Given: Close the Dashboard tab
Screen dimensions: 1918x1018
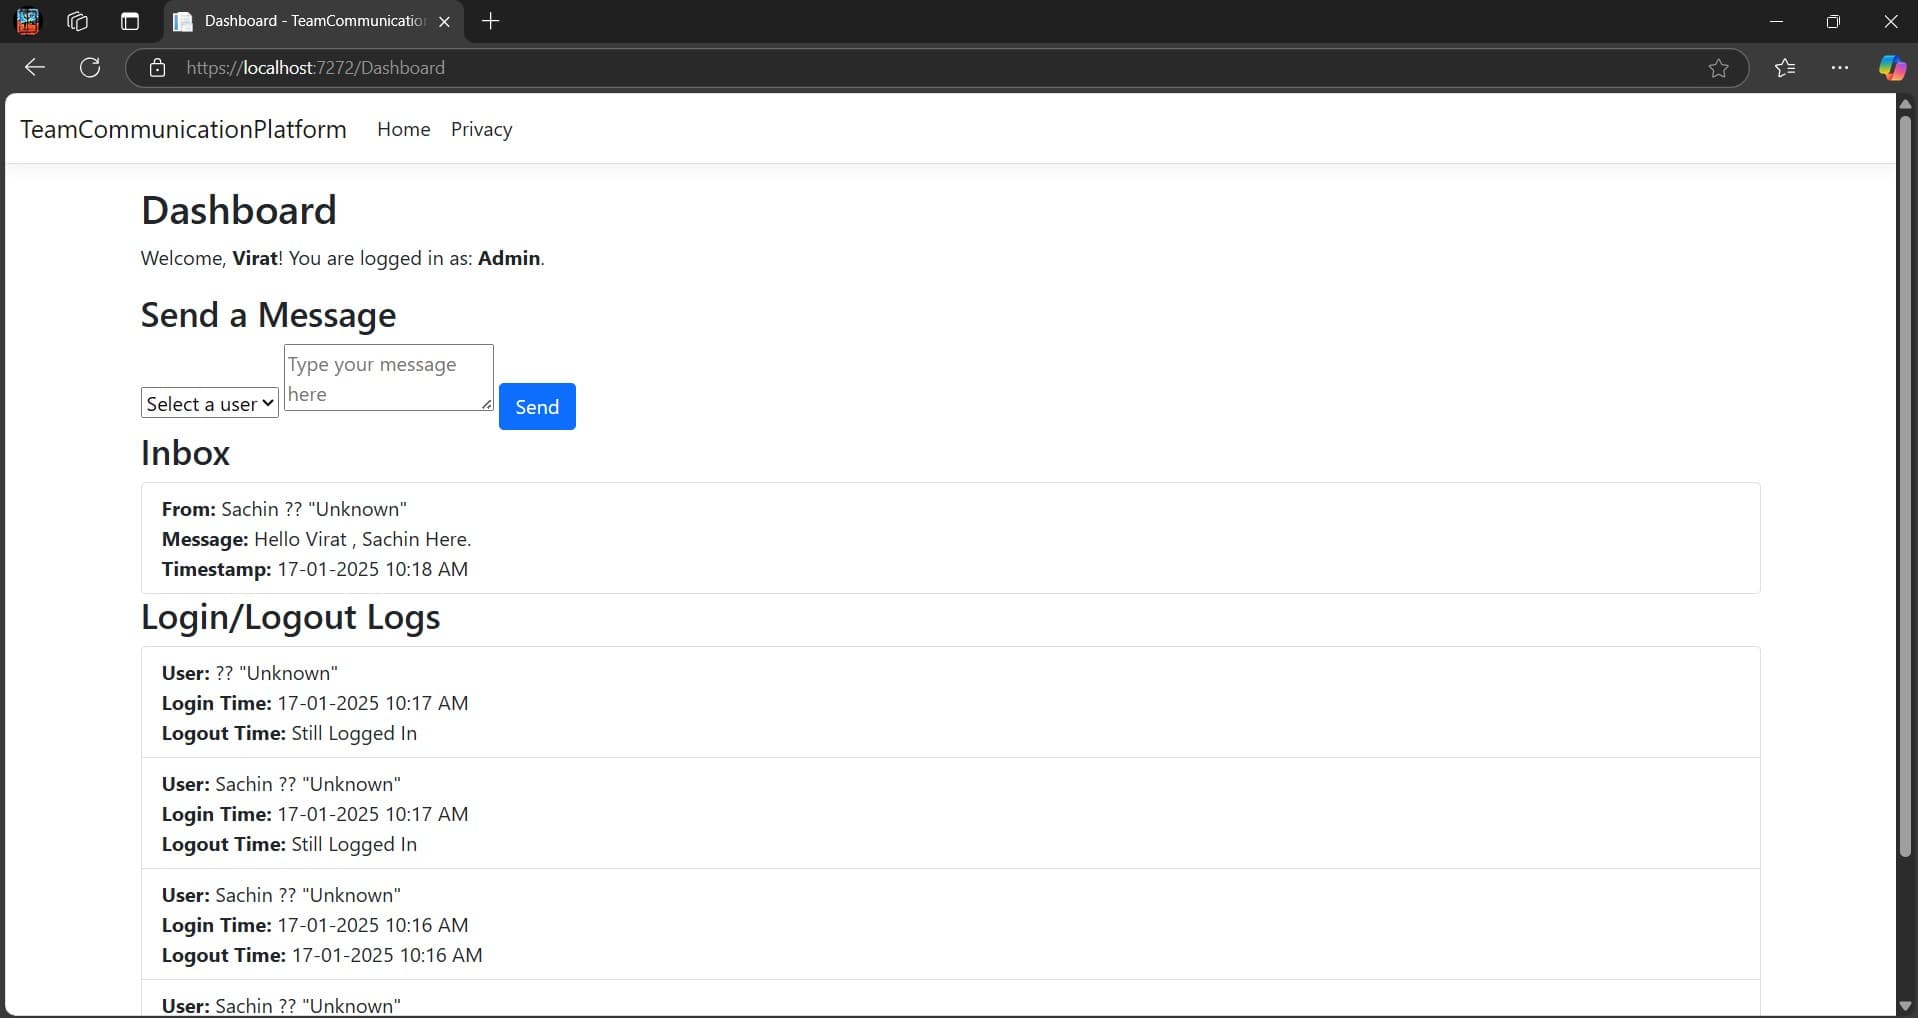Looking at the screenshot, I should point(444,21).
